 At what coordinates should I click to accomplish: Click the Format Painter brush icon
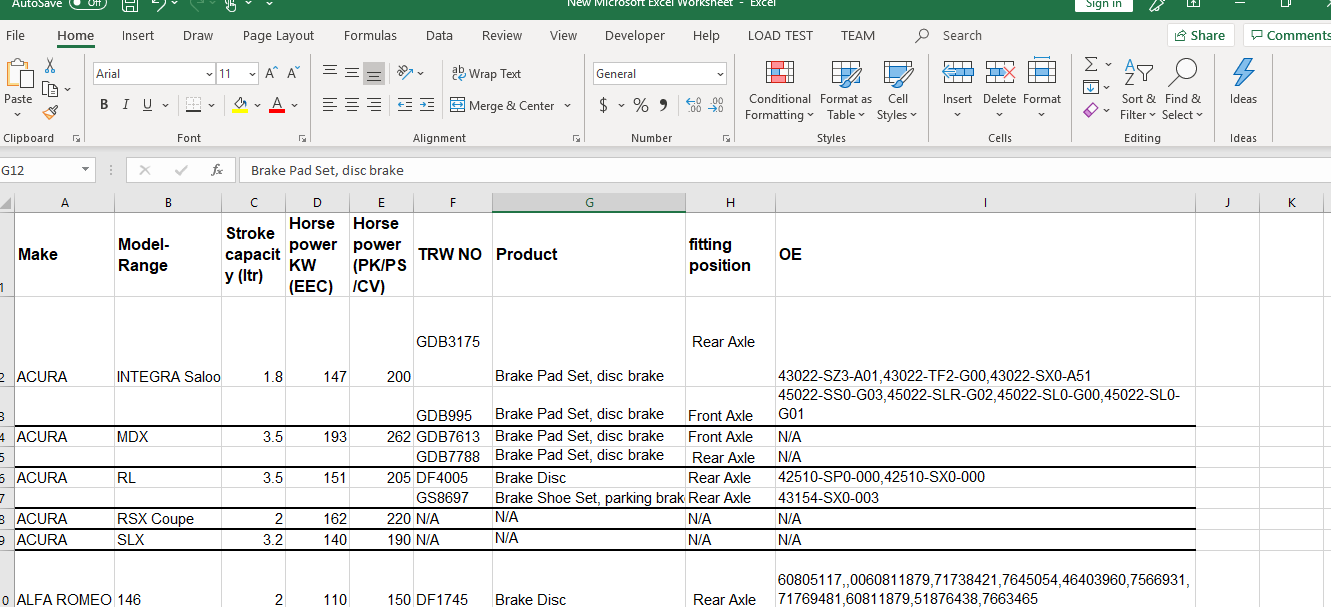pyautogui.click(x=50, y=113)
